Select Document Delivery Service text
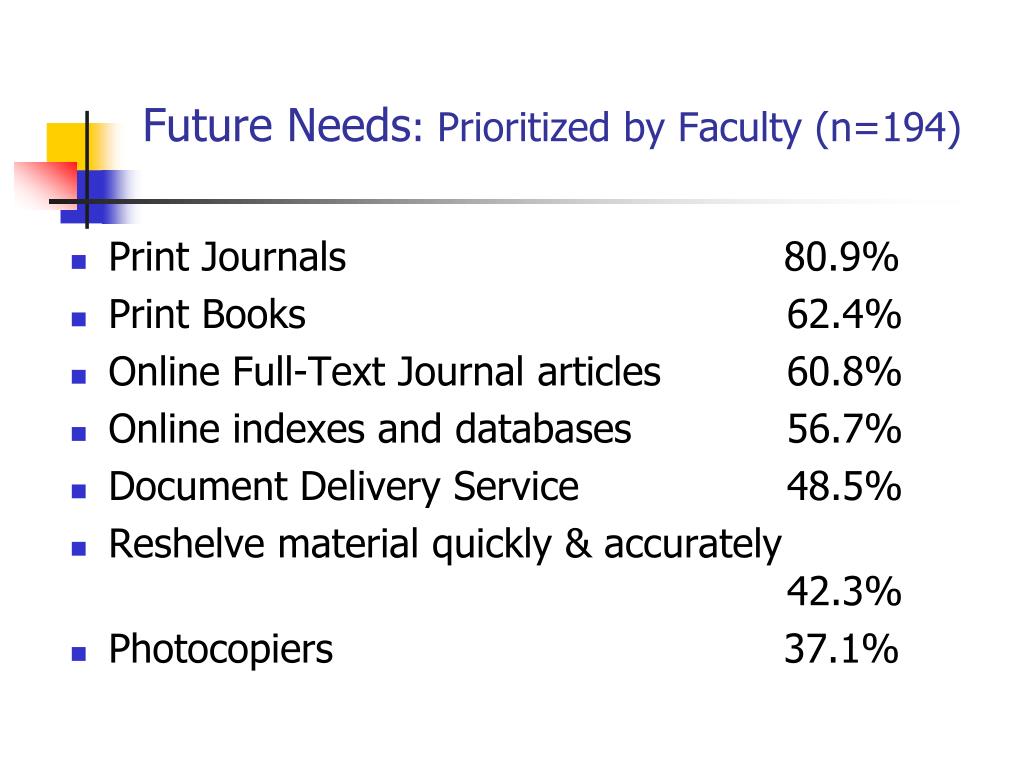 [344, 487]
